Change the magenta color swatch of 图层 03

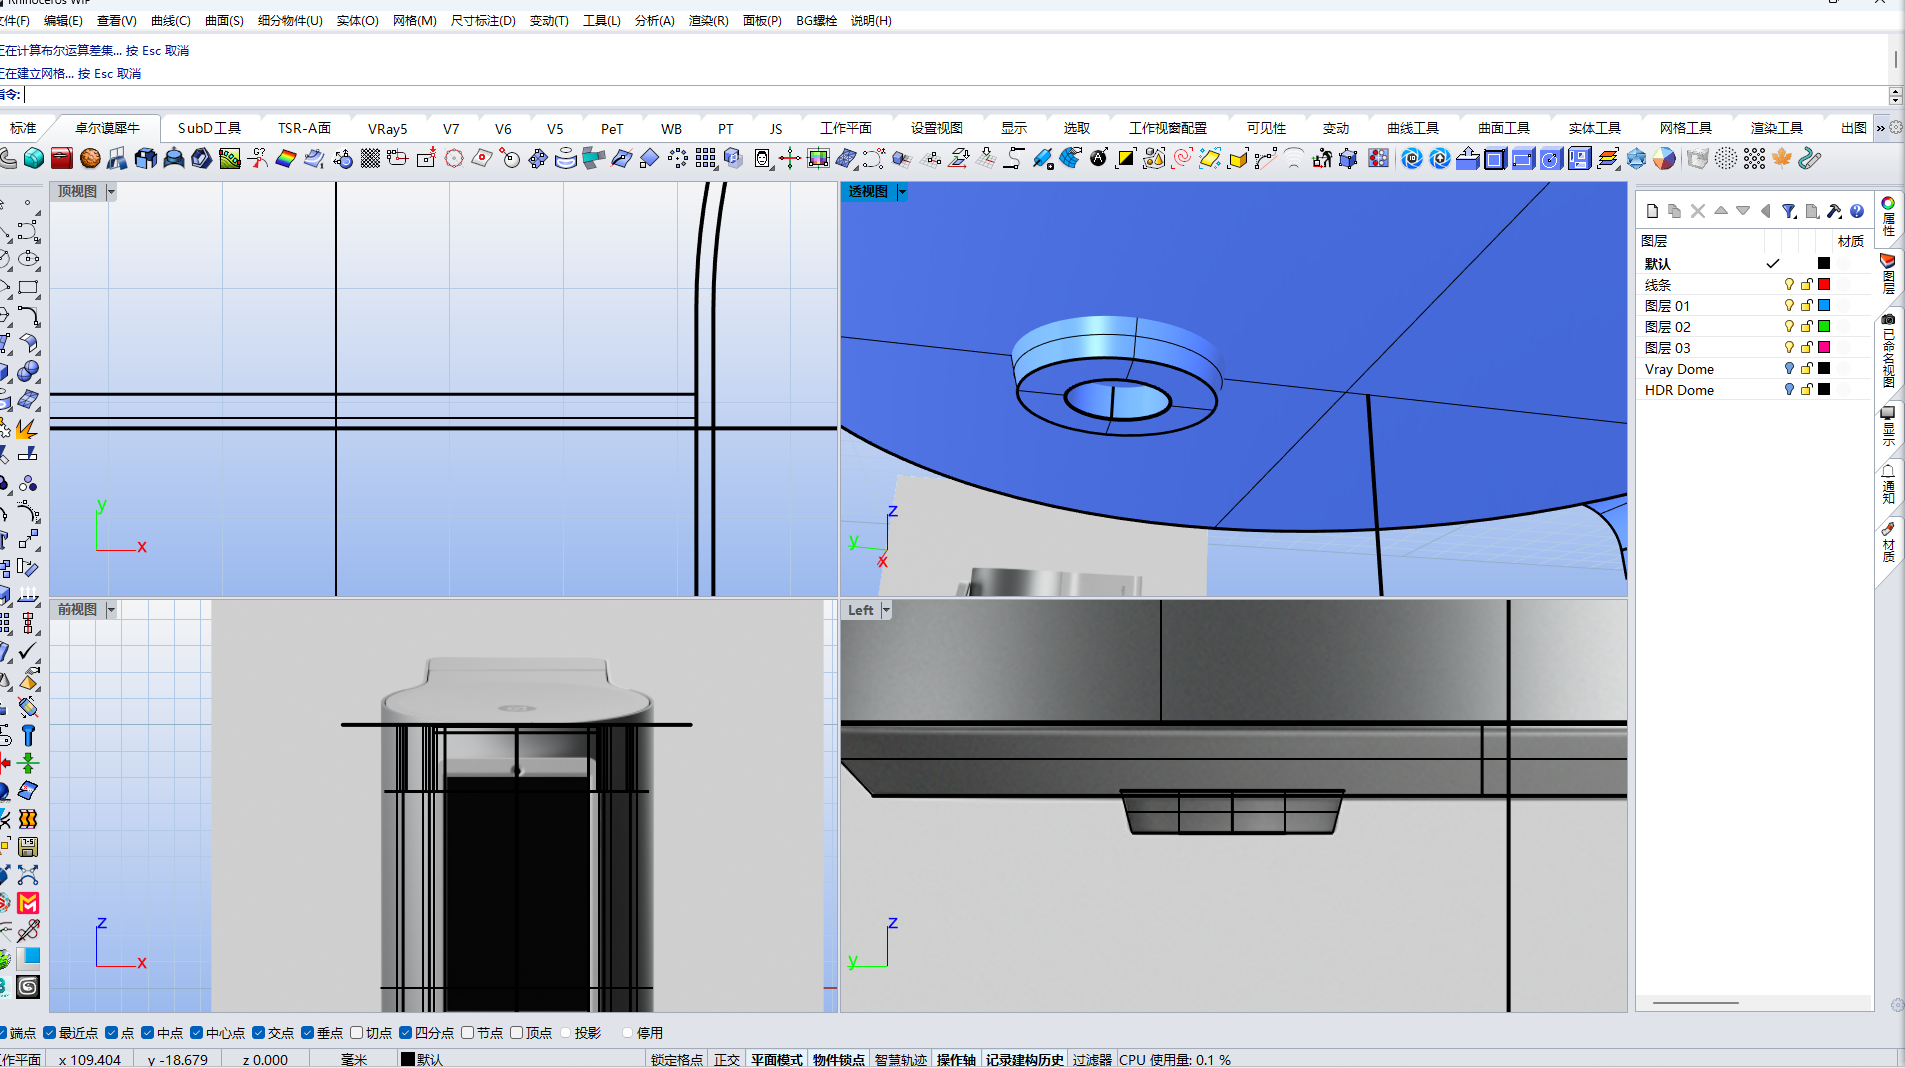(x=1824, y=348)
